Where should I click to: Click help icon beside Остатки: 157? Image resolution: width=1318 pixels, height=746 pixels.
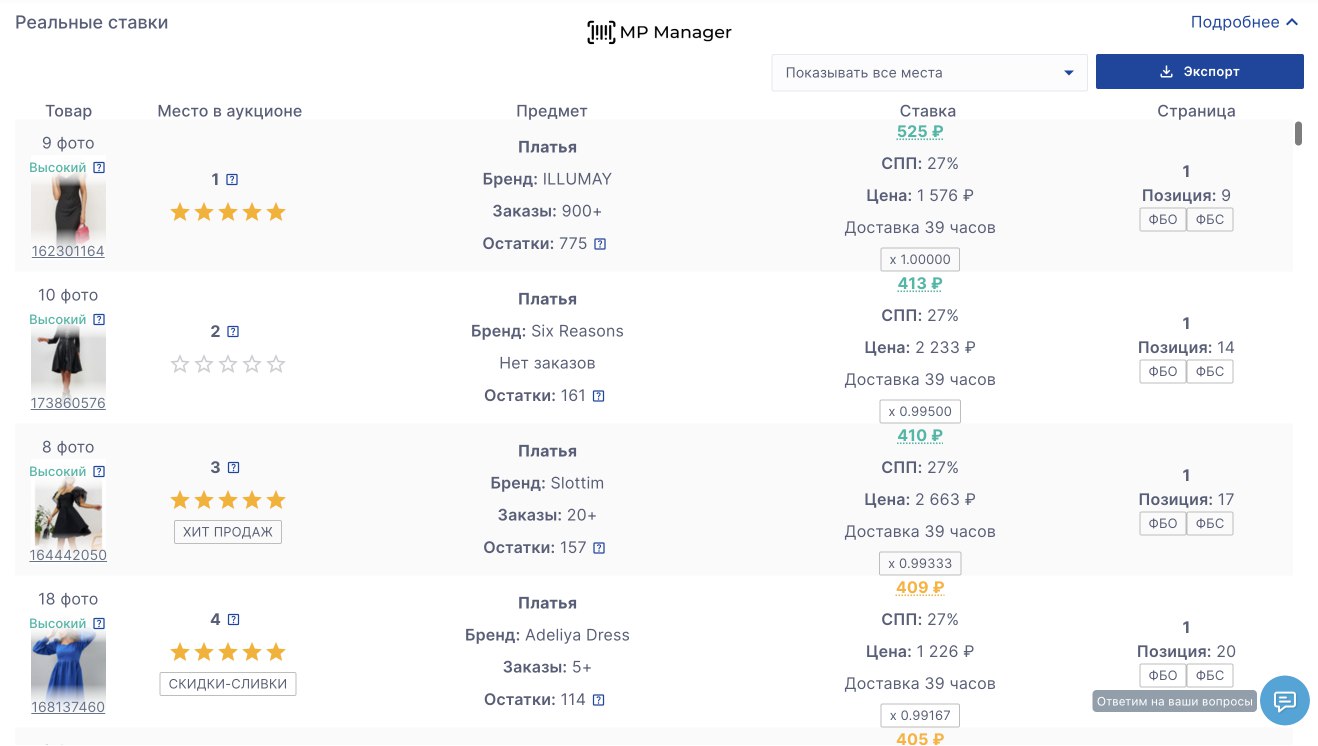[600, 548]
